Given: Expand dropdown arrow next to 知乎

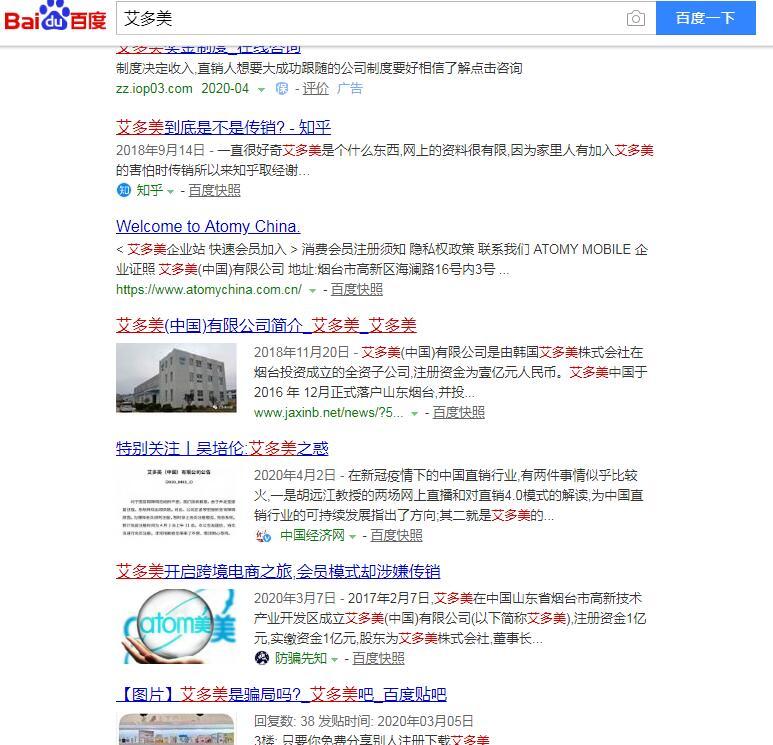Looking at the screenshot, I should (x=171, y=191).
